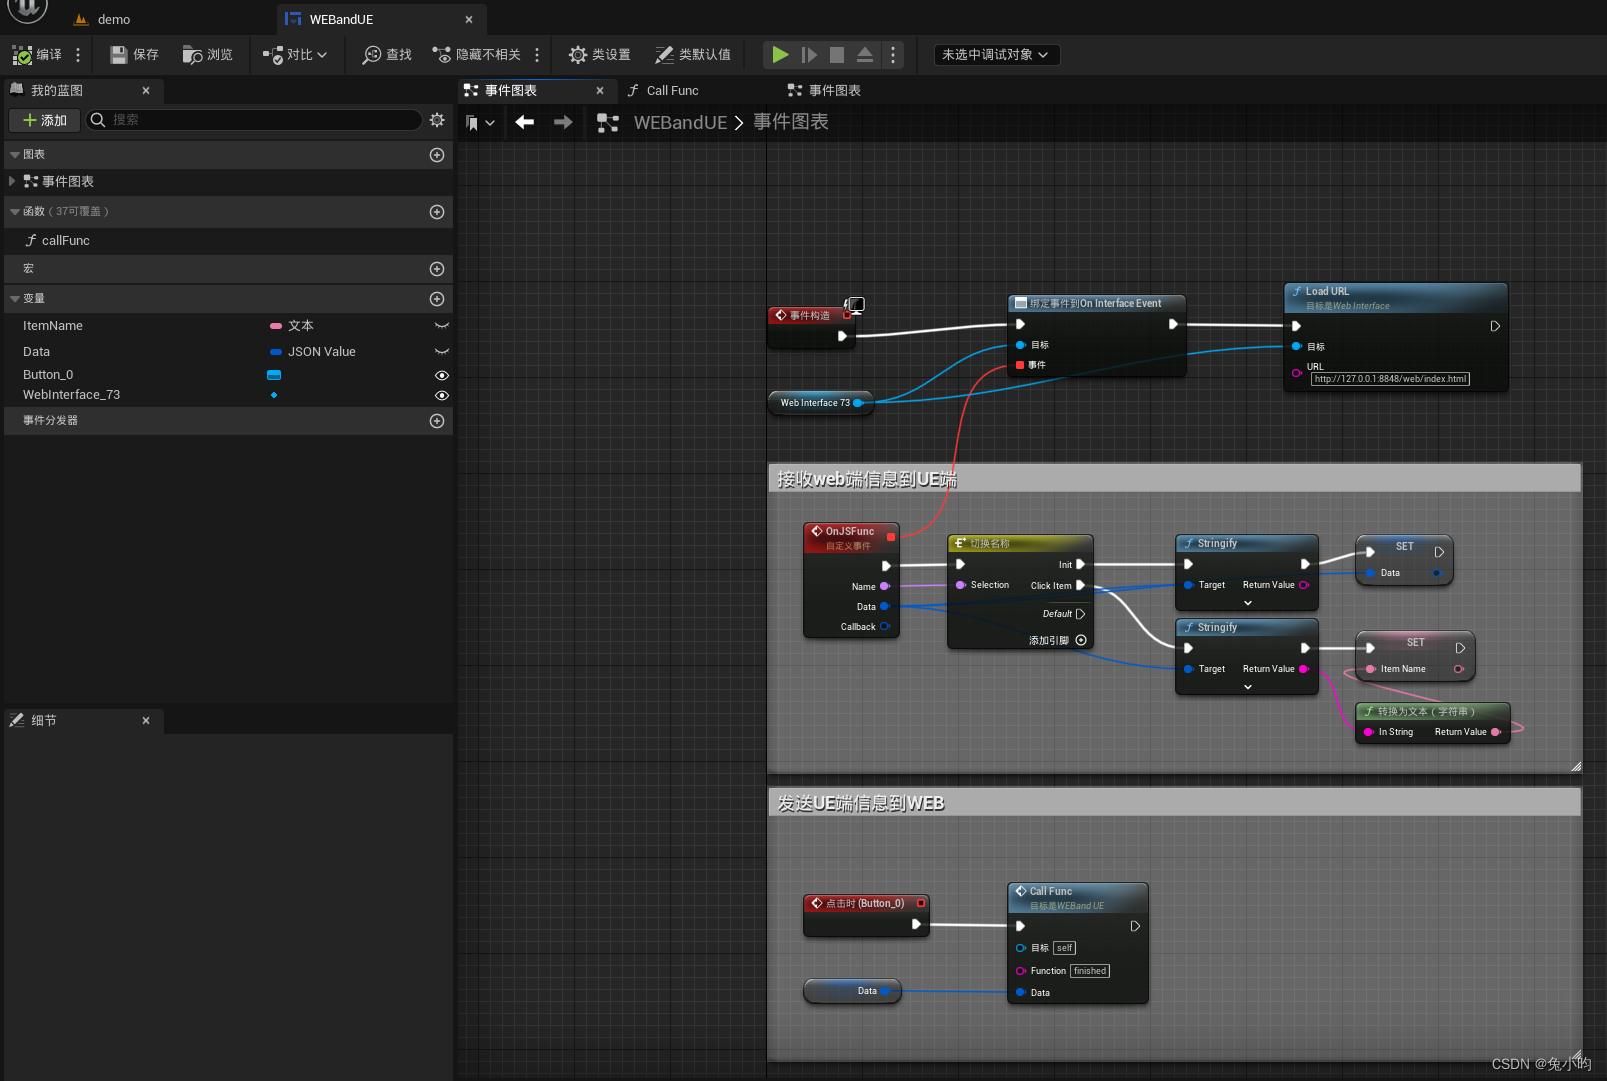Switch to the second 事件图表 tab

tap(835, 90)
